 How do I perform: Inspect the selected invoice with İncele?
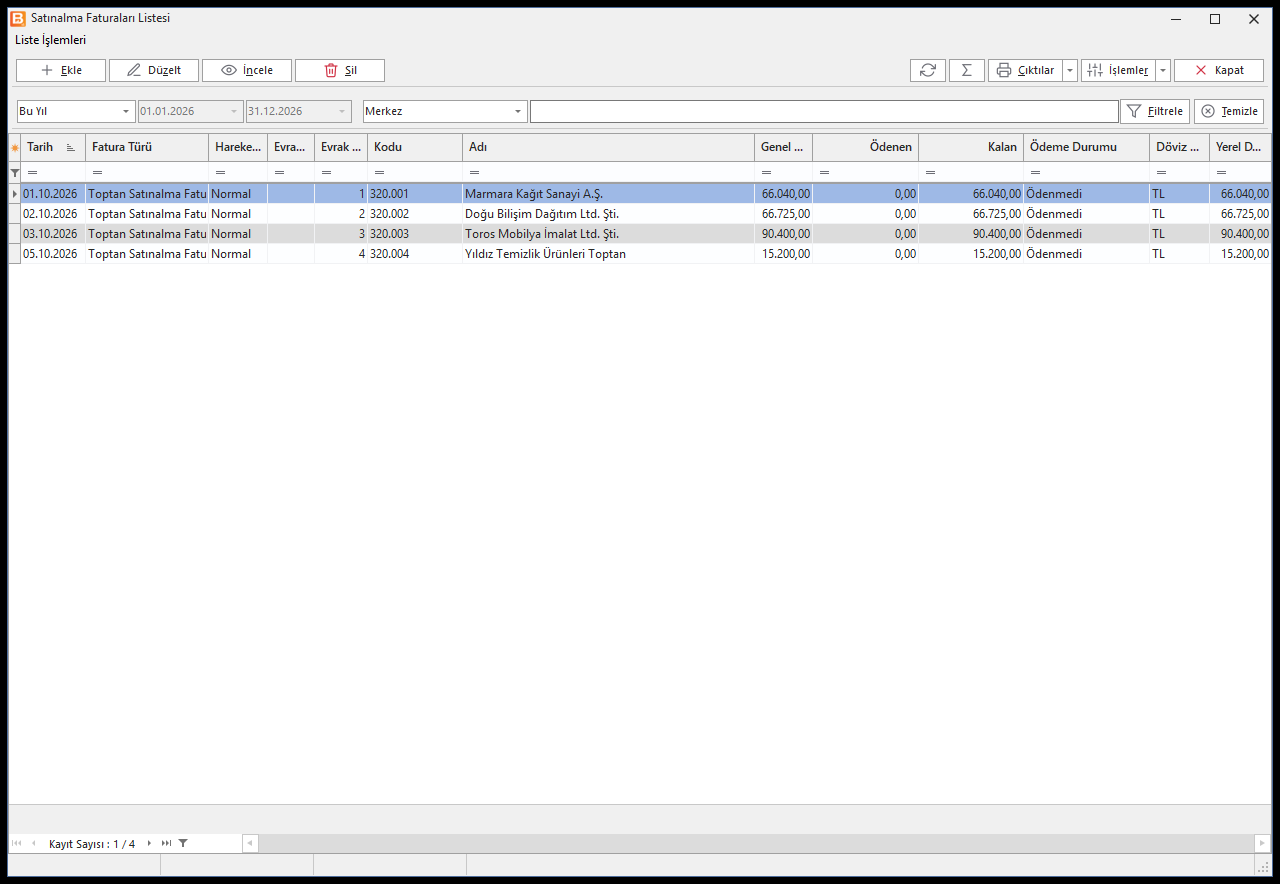click(247, 70)
